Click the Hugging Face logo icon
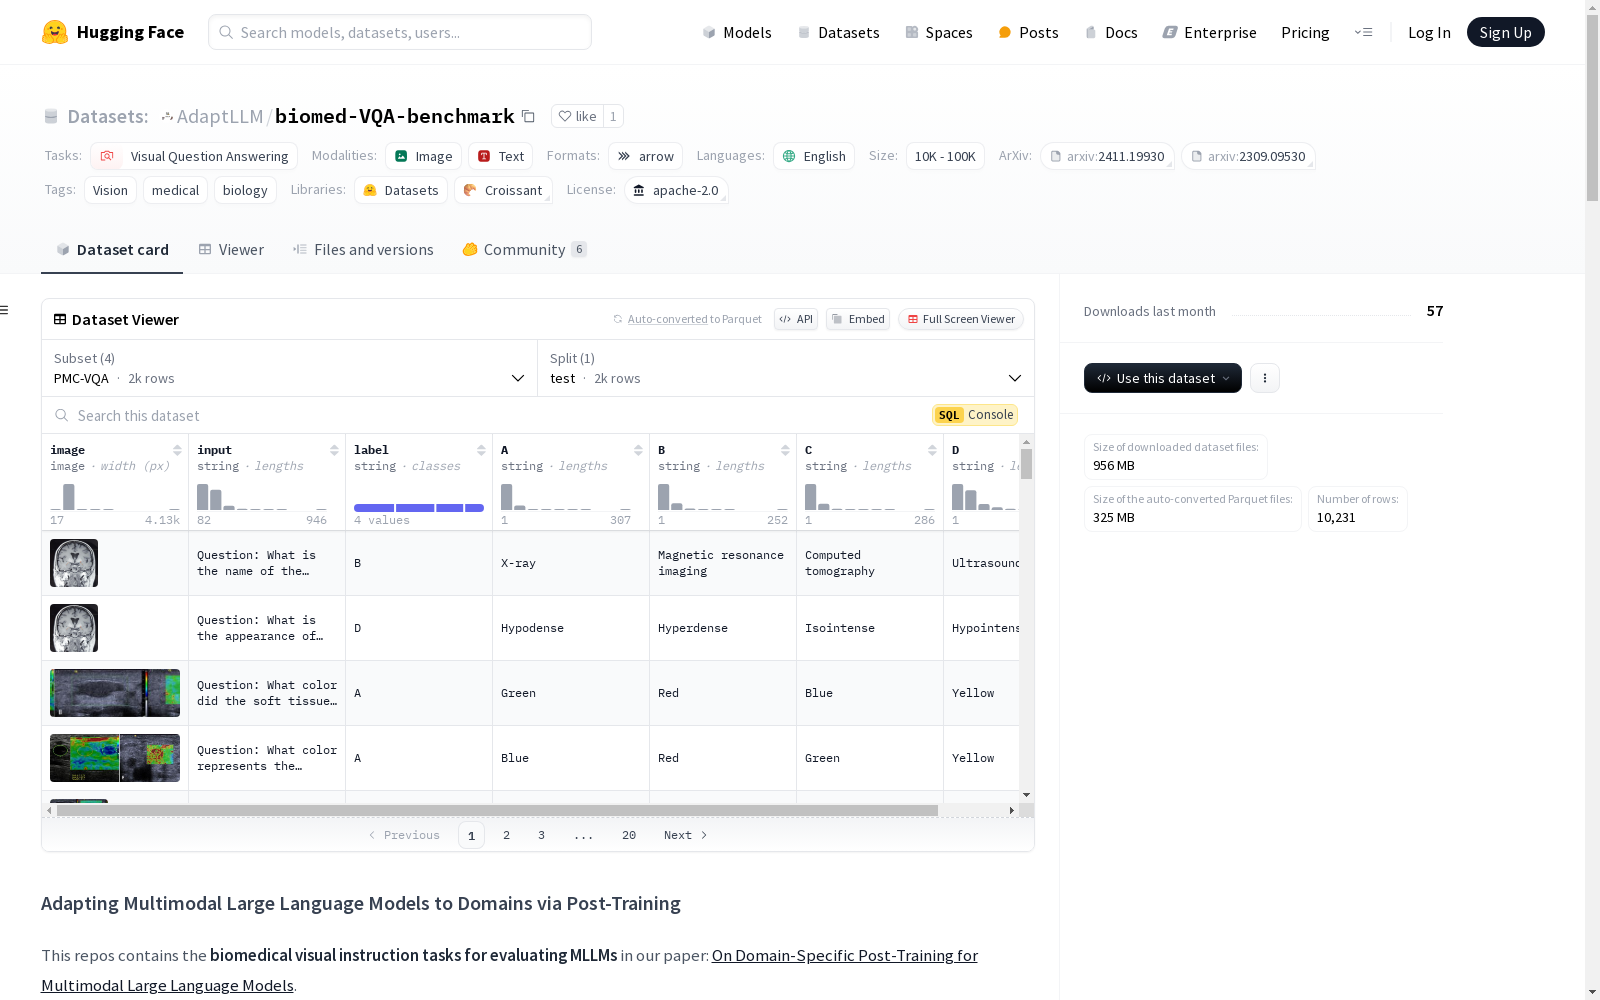Image resolution: width=1600 pixels, height=1000 pixels. click(x=55, y=32)
